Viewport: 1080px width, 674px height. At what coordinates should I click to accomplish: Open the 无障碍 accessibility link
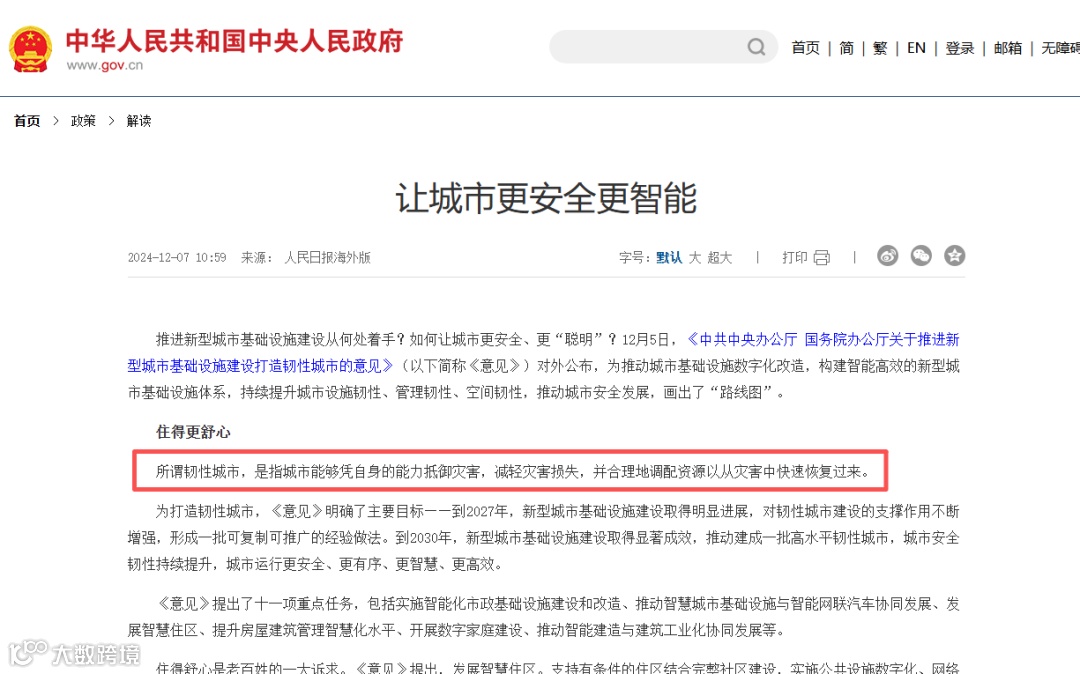pos(1060,48)
